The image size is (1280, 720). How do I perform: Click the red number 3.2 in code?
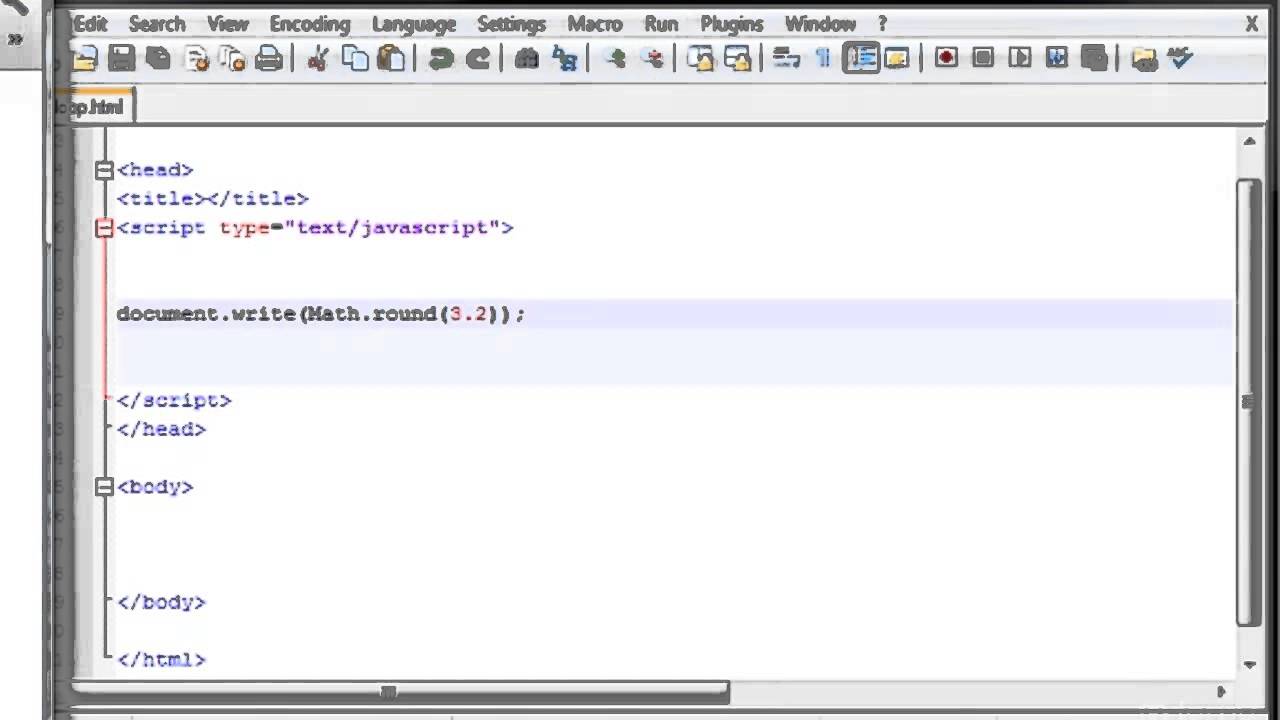pos(467,314)
